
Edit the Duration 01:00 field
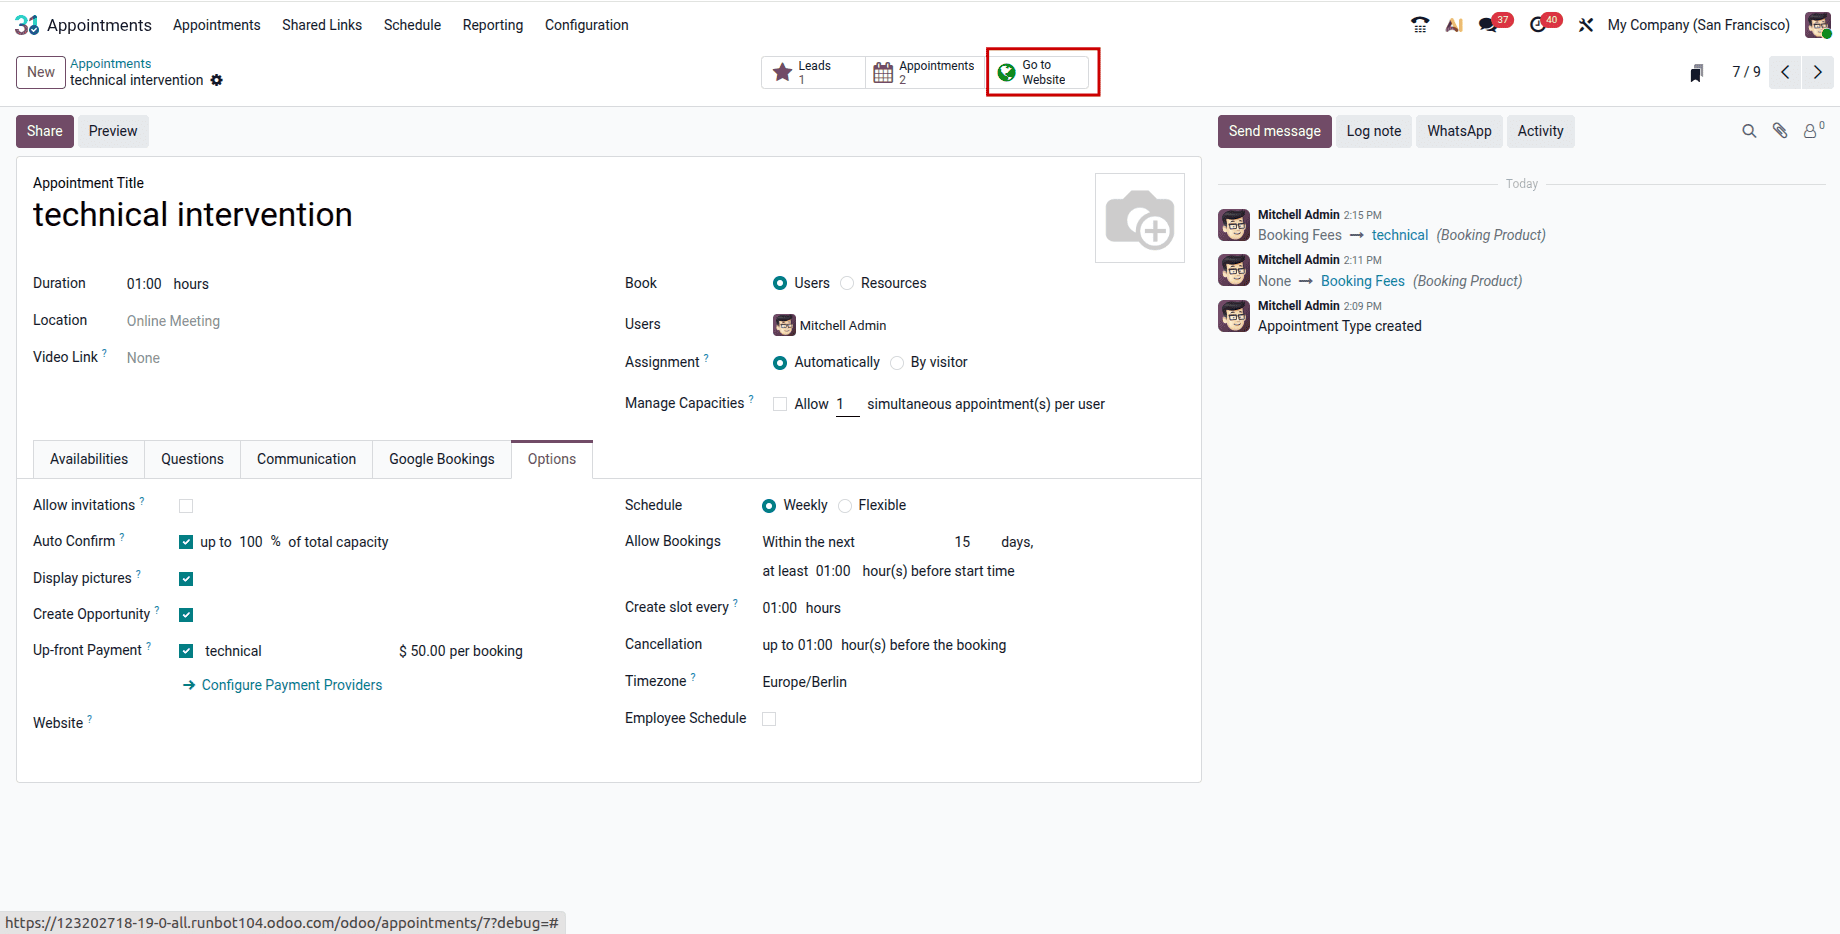tap(144, 284)
